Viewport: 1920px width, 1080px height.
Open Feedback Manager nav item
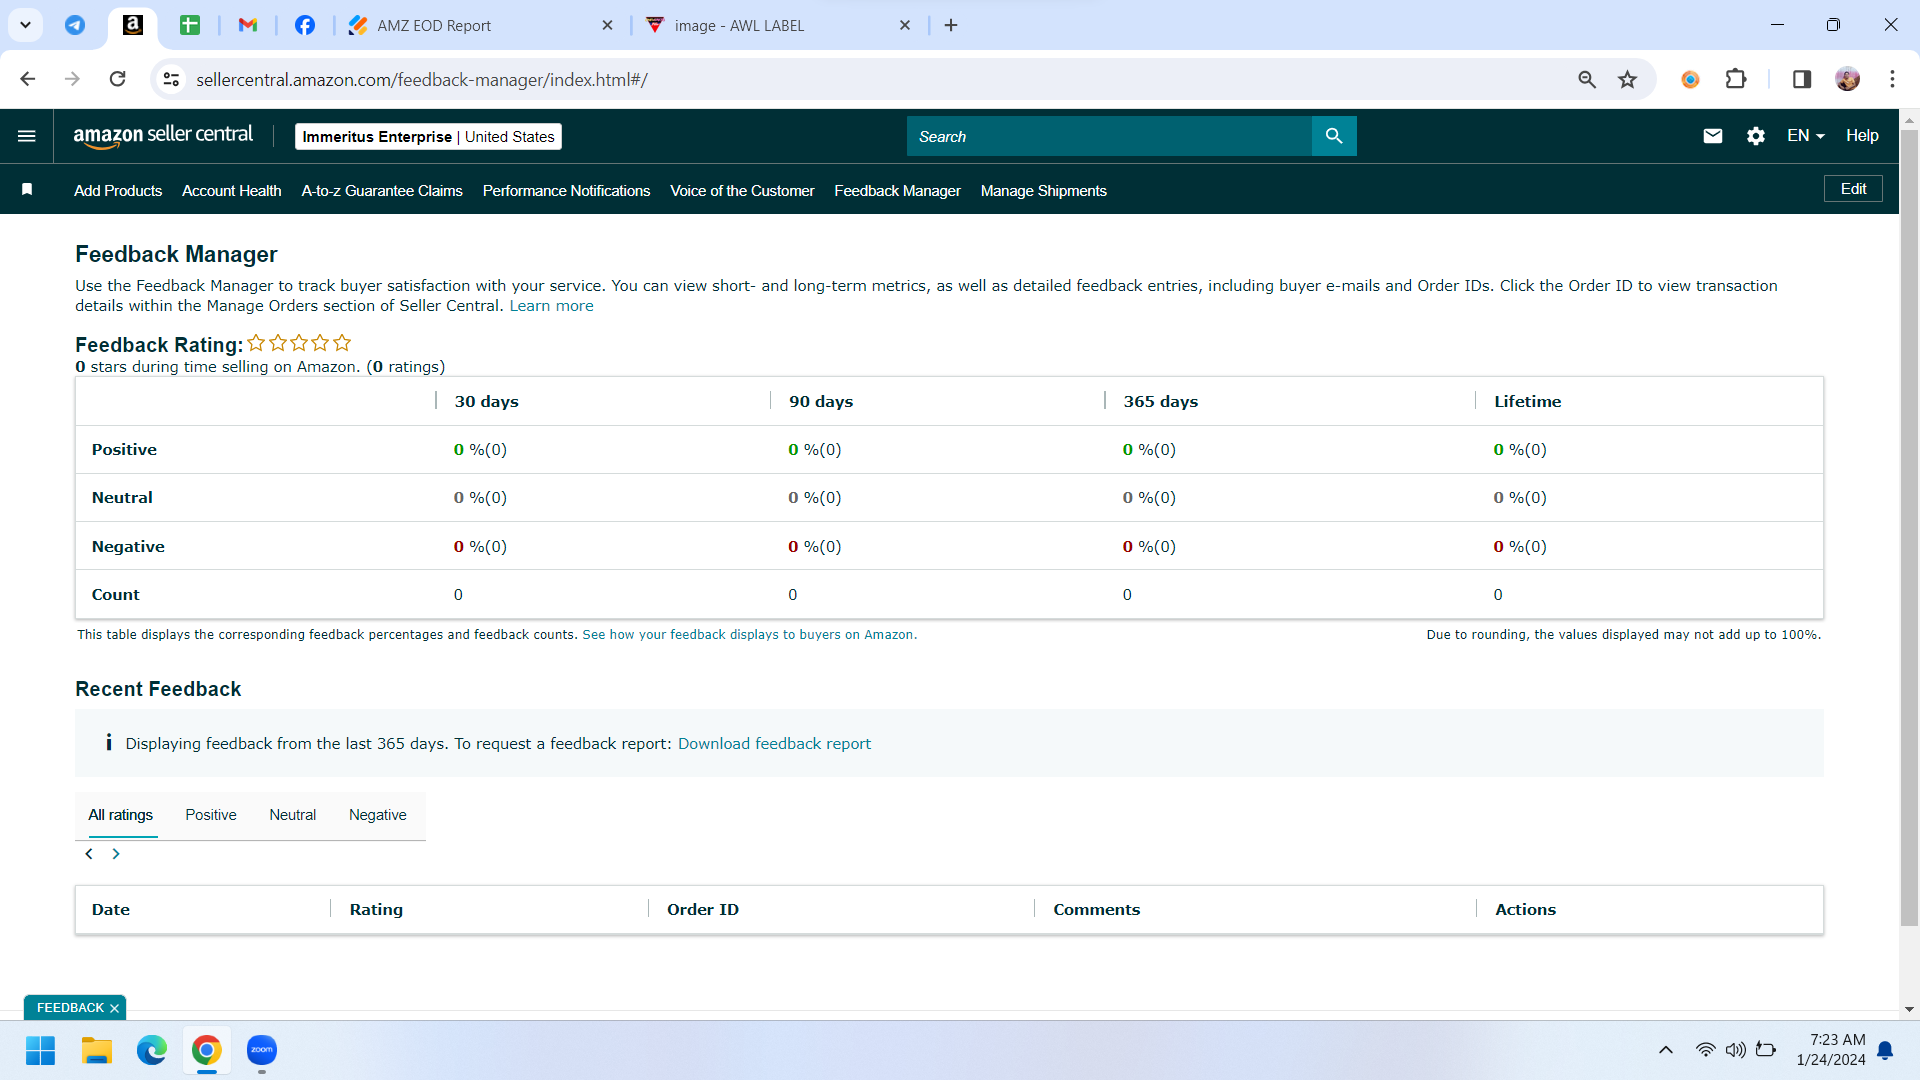[897, 190]
